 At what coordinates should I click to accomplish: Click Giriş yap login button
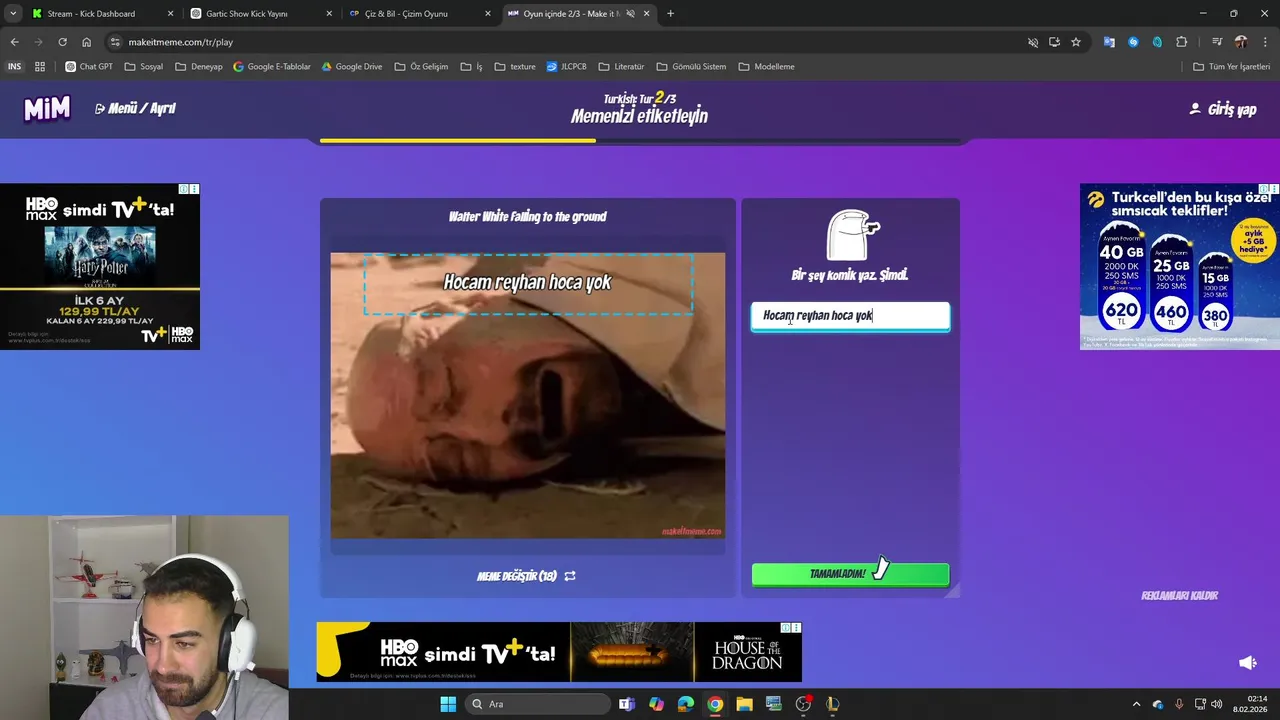click(1223, 109)
